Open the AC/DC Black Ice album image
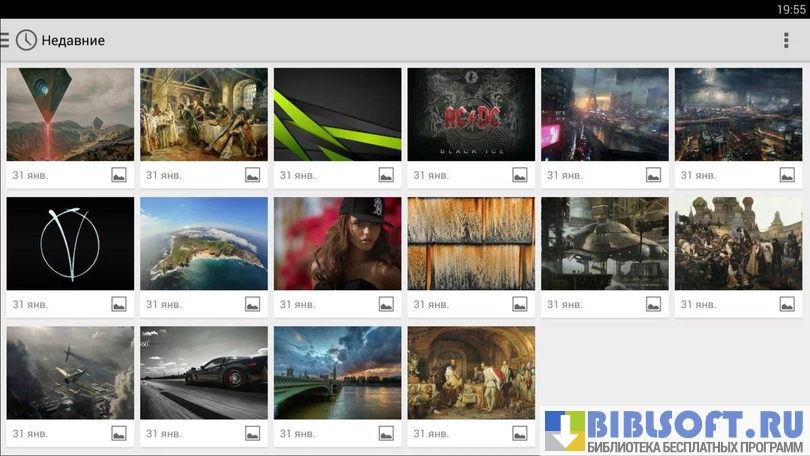The image size is (810, 456). pos(471,114)
